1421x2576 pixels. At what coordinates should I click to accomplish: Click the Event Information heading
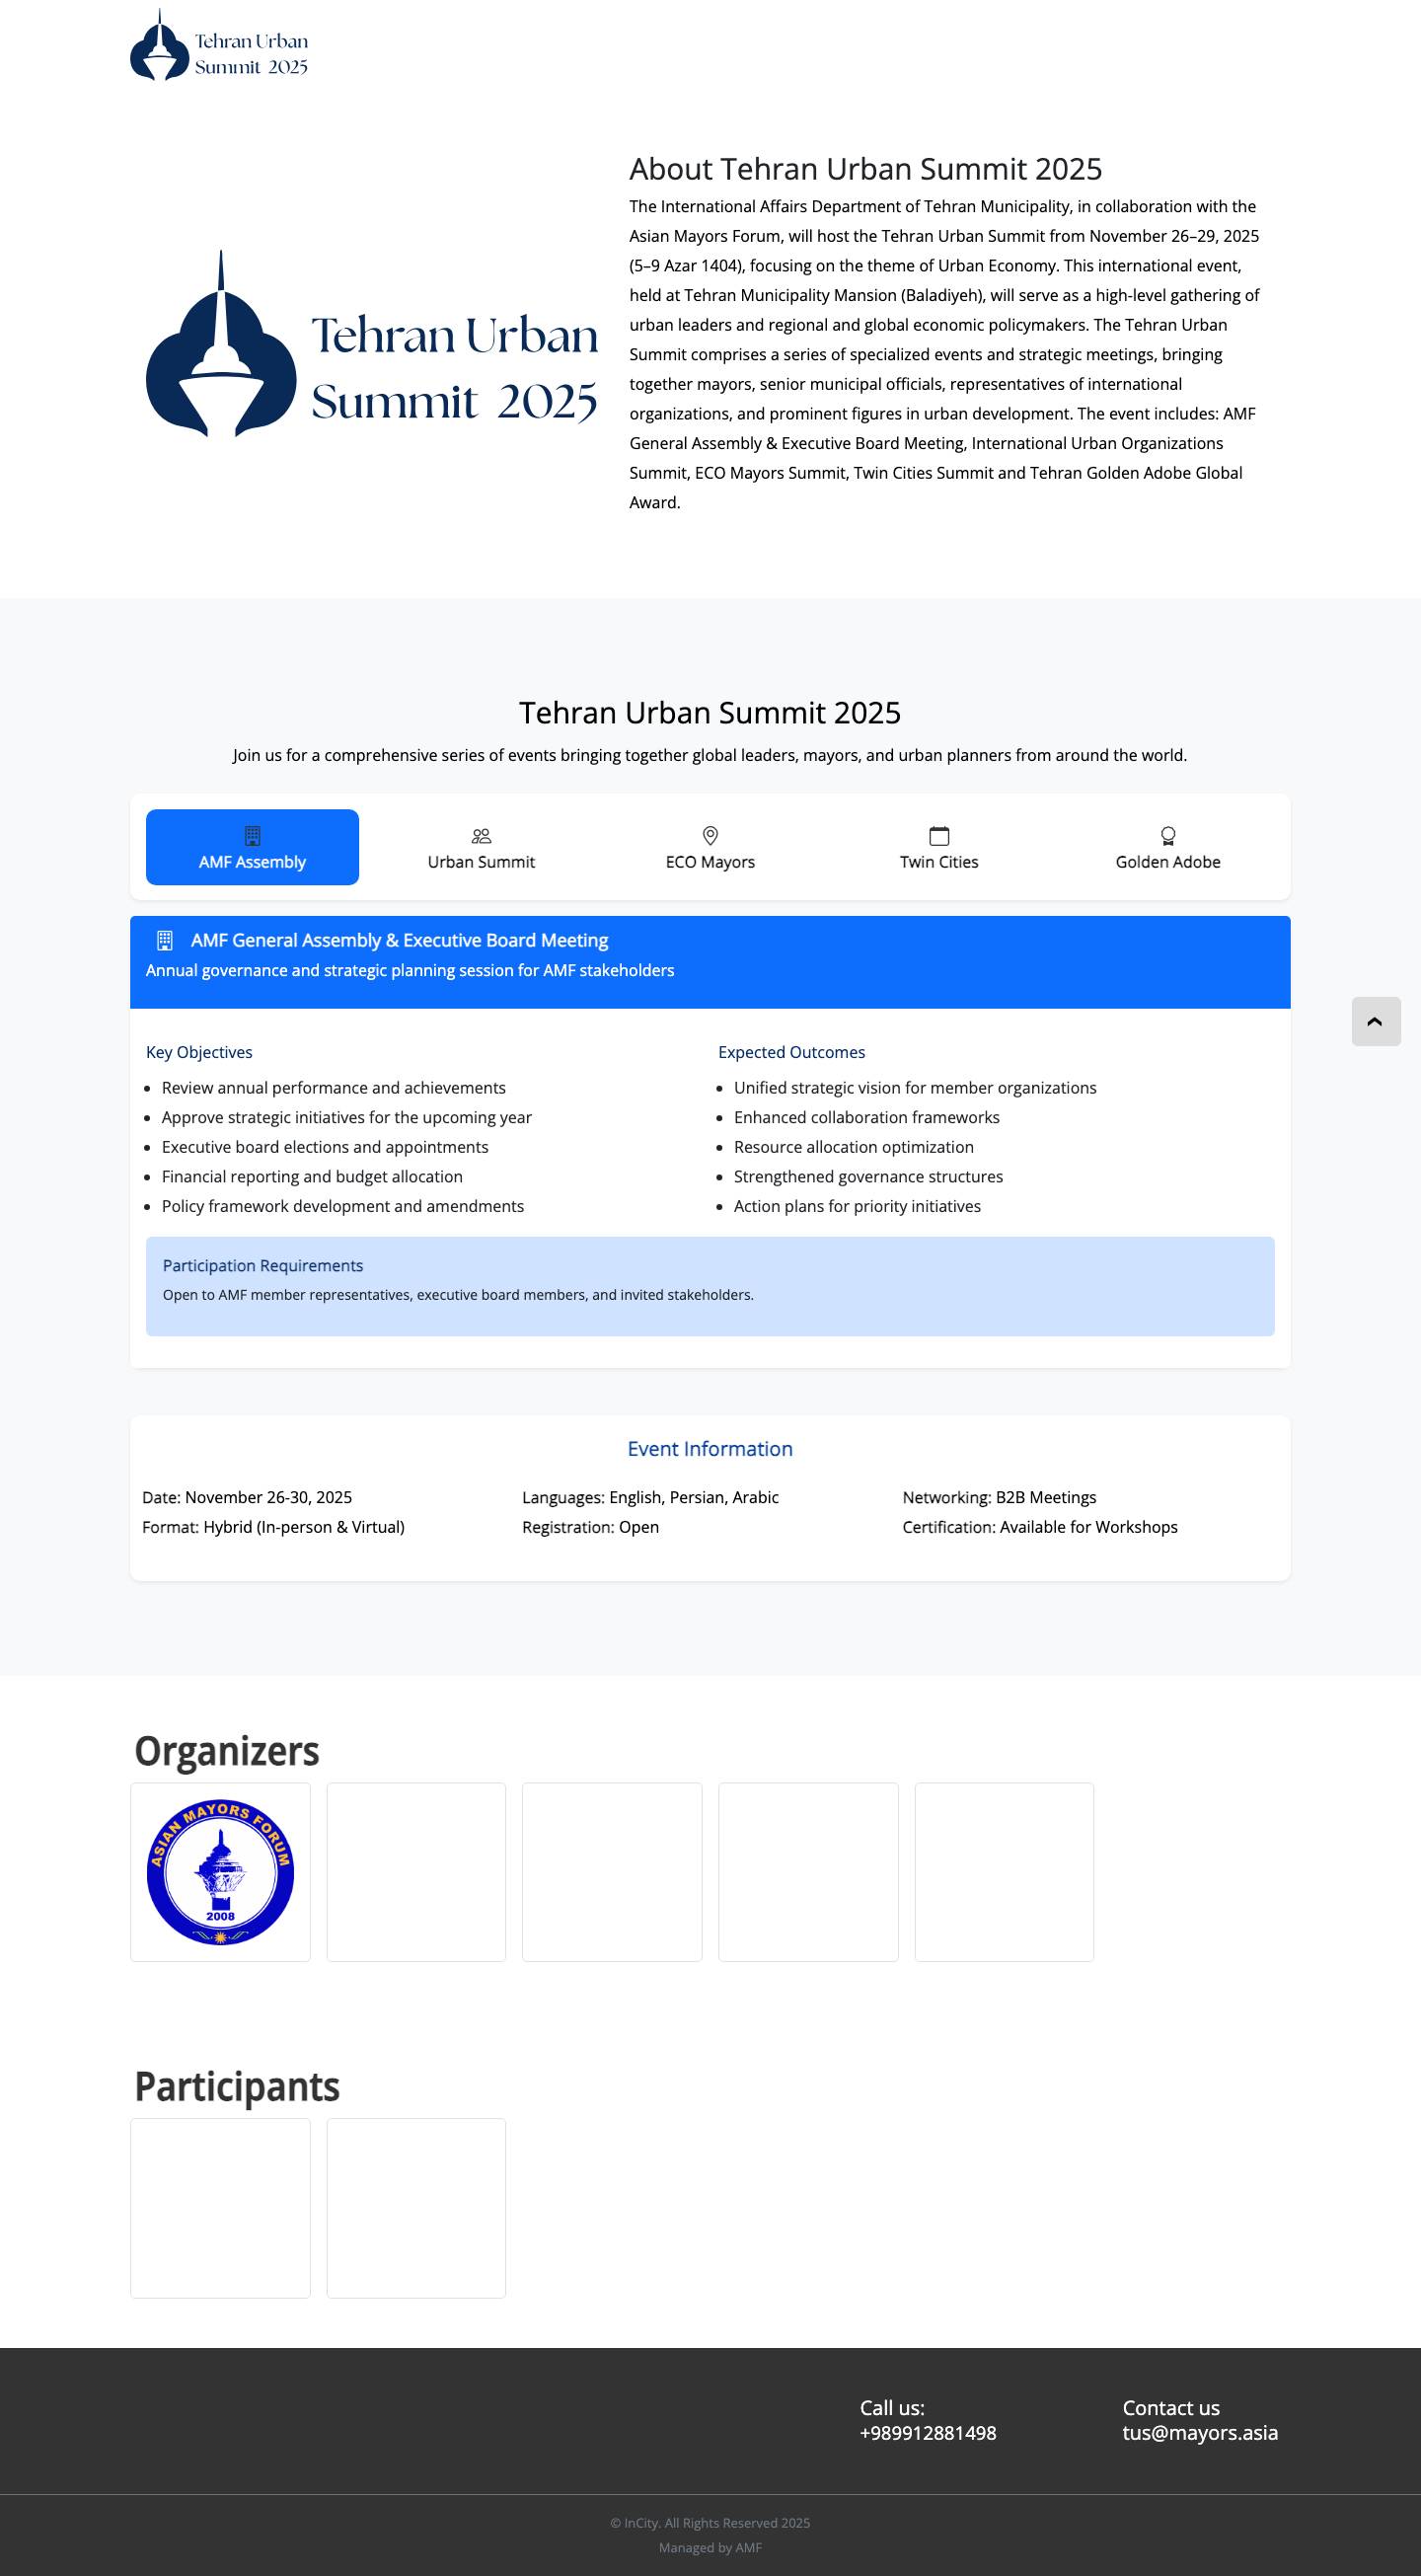click(710, 1449)
